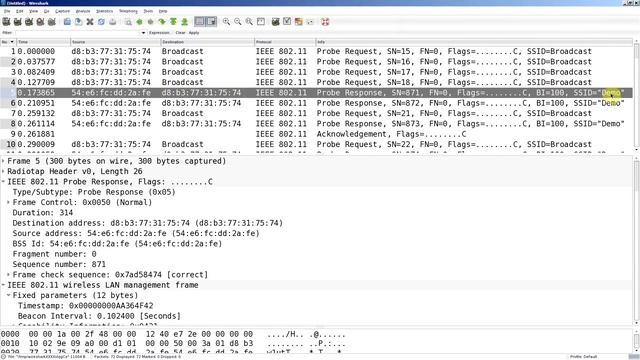The height and width of the screenshot is (360, 640).
Task: Find a packet magnifier icon
Action: pyautogui.click(x=128, y=22)
